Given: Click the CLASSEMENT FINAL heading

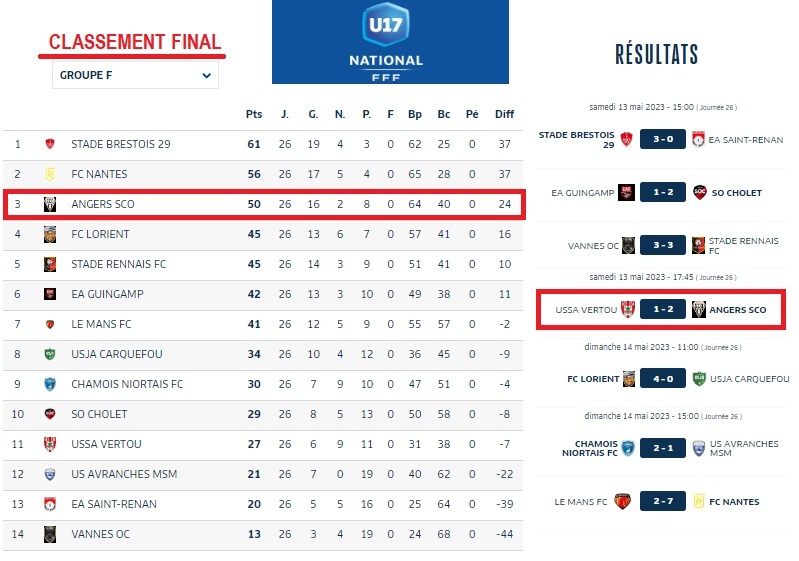Looking at the screenshot, I should (135, 42).
